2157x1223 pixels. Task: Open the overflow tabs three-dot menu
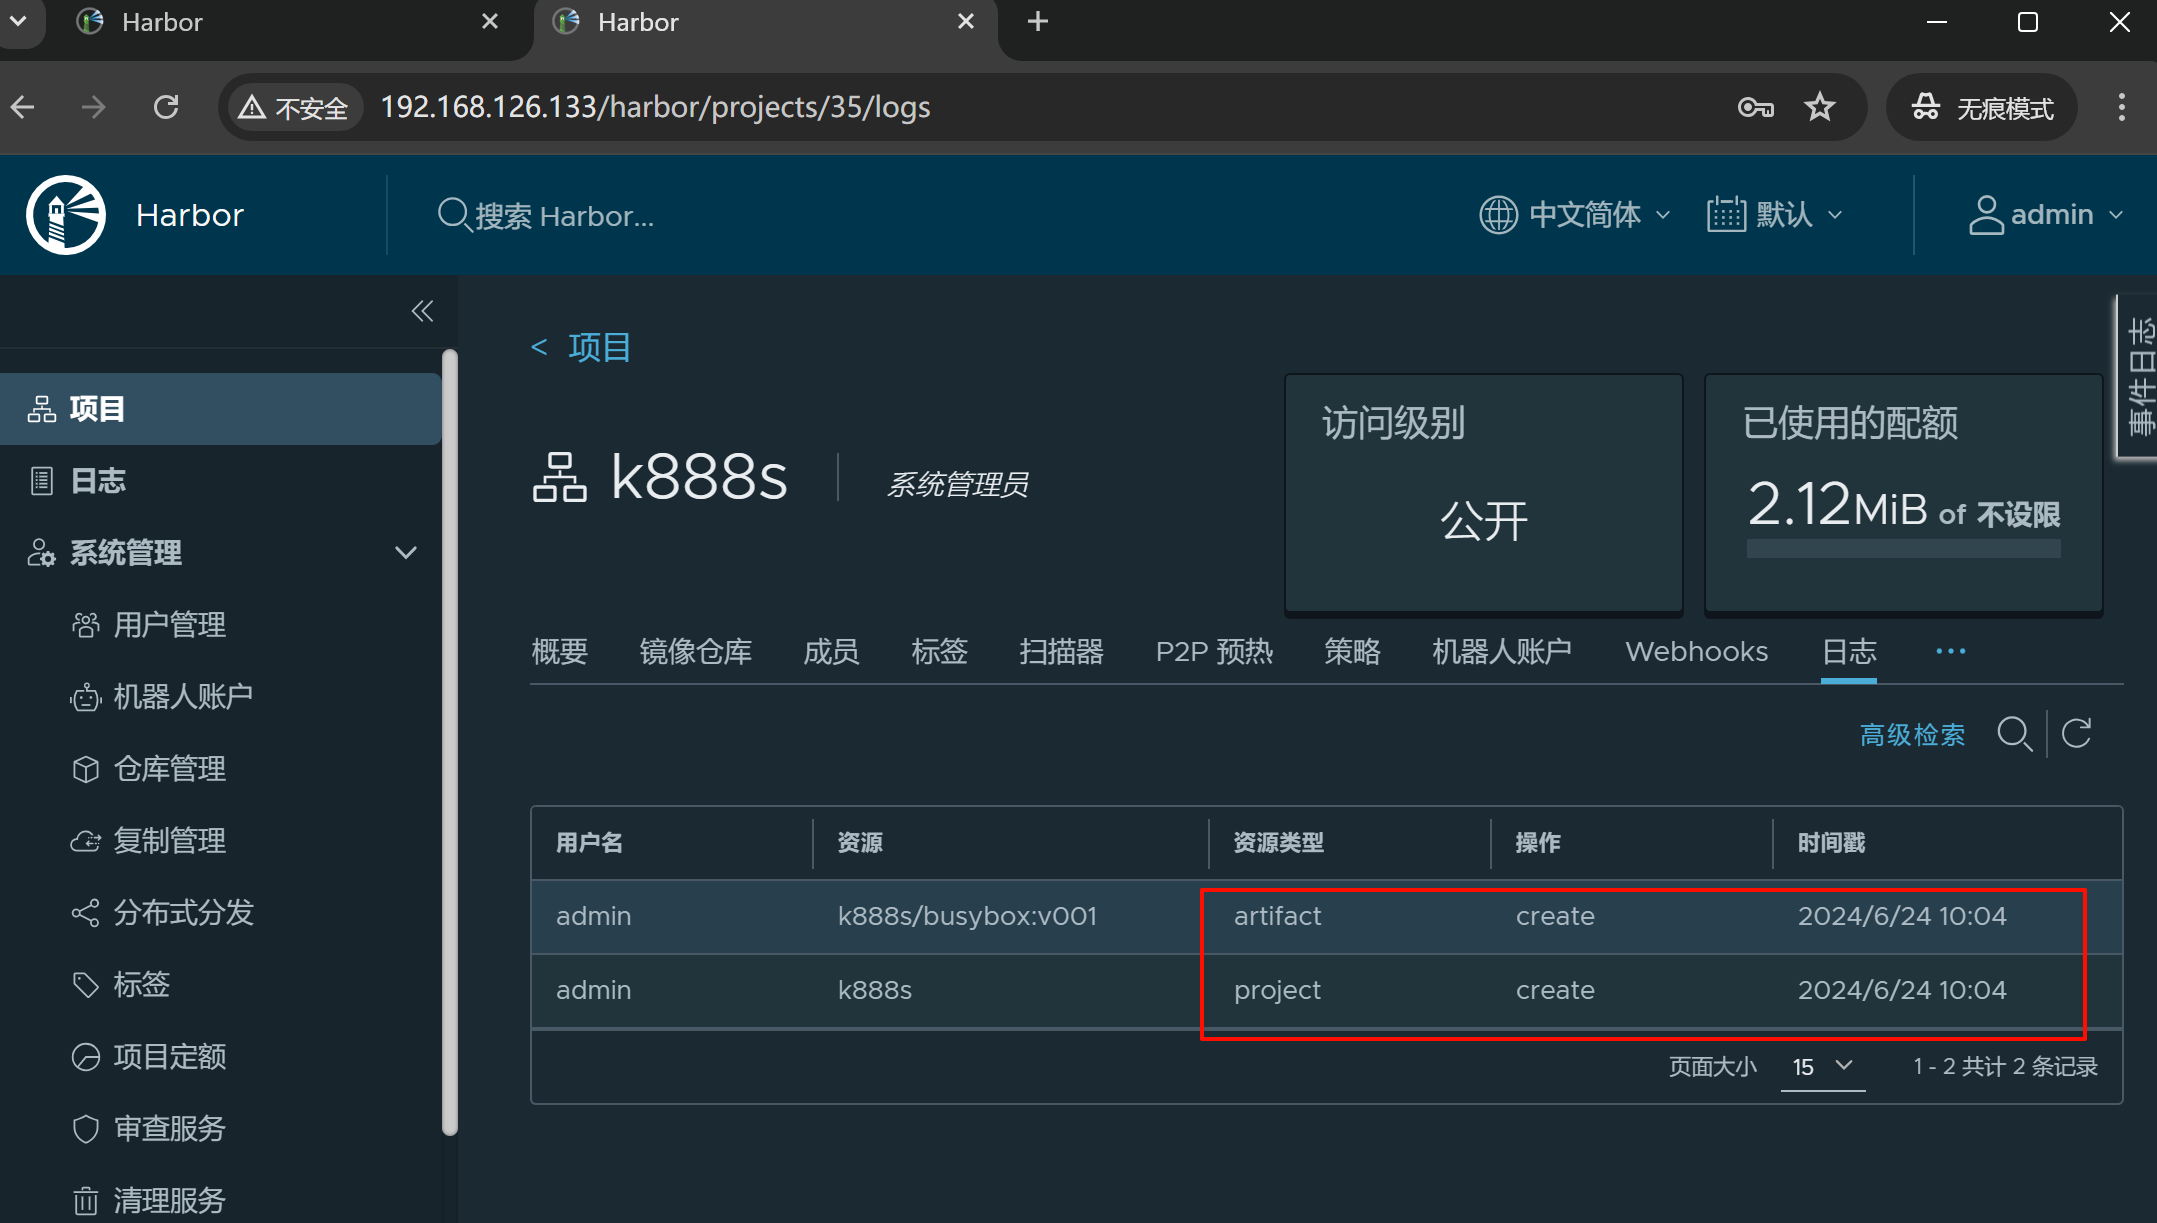click(1950, 651)
